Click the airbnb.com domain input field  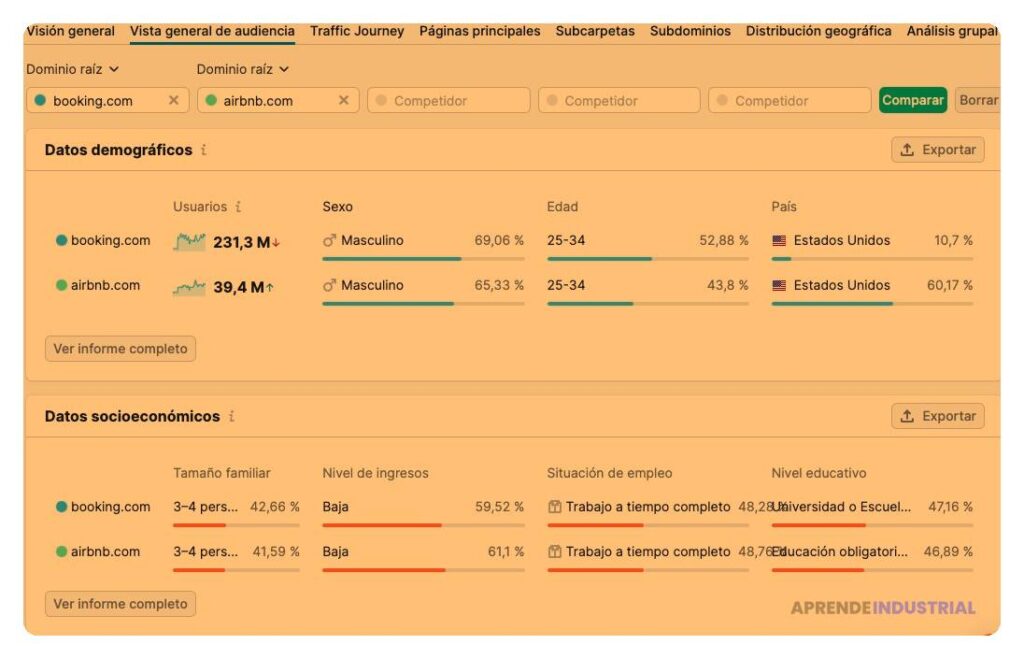coord(278,101)
